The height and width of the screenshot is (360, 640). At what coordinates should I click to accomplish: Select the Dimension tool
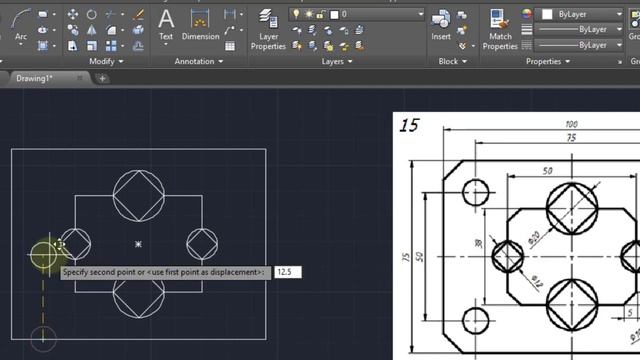[200, 24]
